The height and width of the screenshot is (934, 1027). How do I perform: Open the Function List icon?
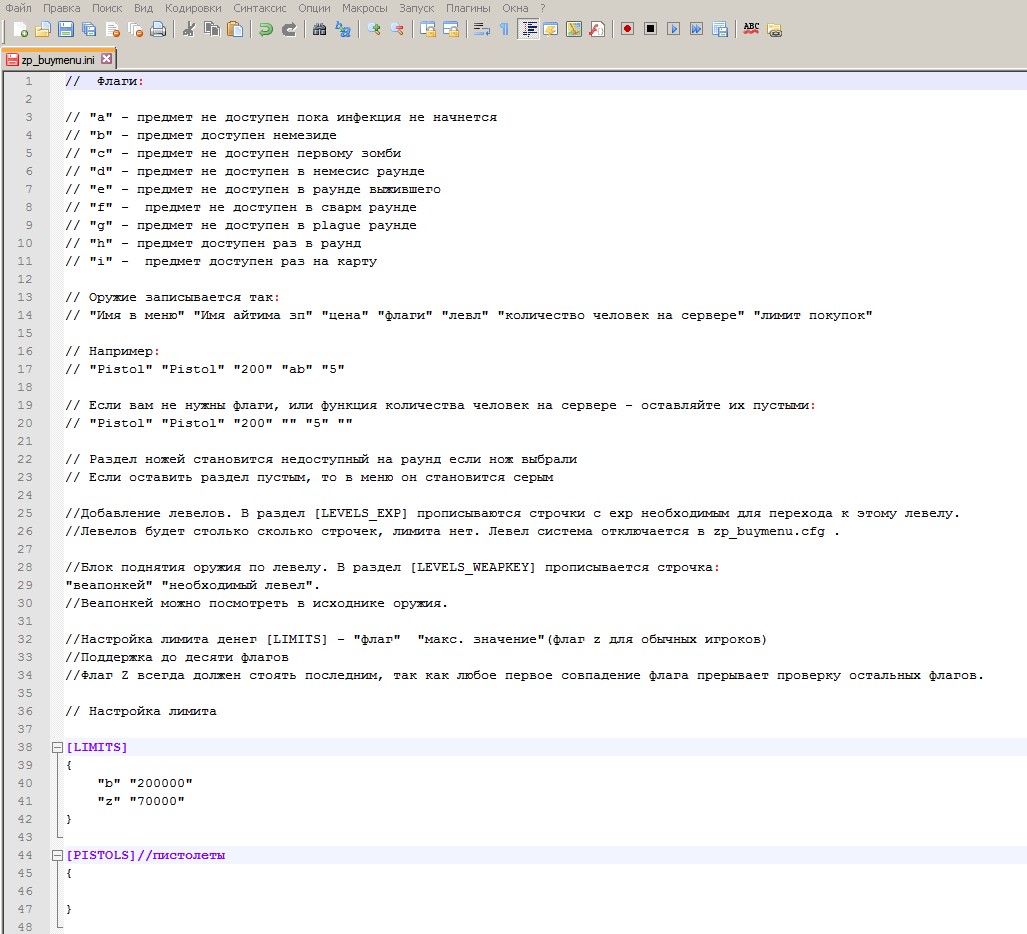pos(597,29)
